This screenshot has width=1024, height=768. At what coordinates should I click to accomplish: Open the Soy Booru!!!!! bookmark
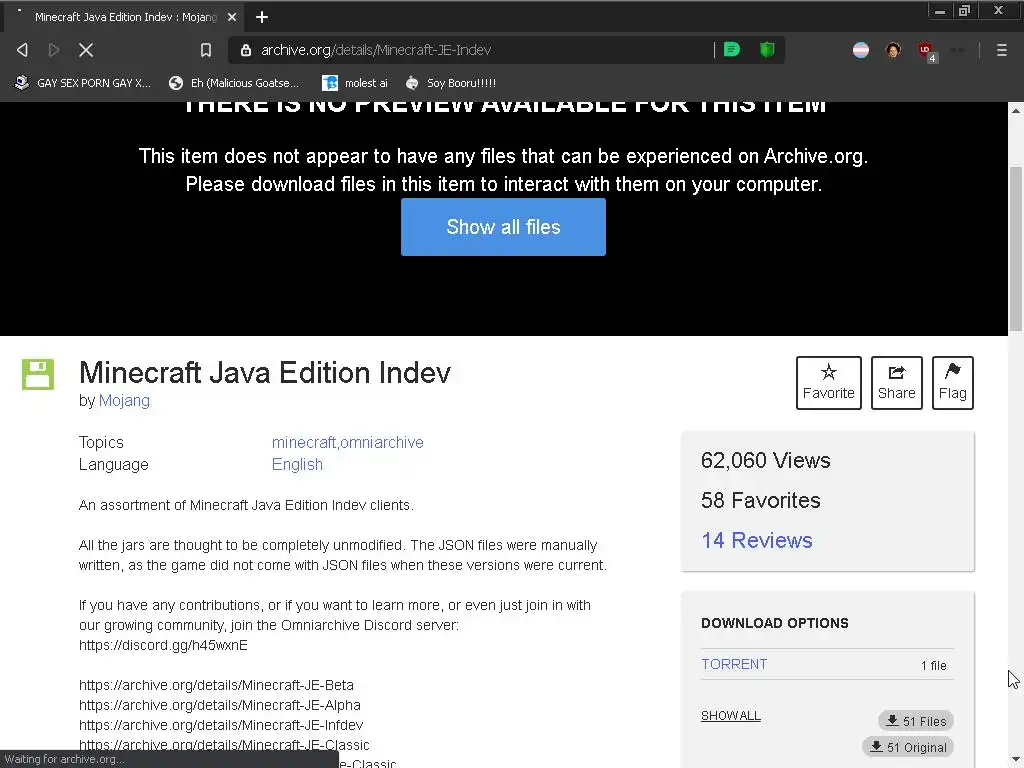pos(451,83)
